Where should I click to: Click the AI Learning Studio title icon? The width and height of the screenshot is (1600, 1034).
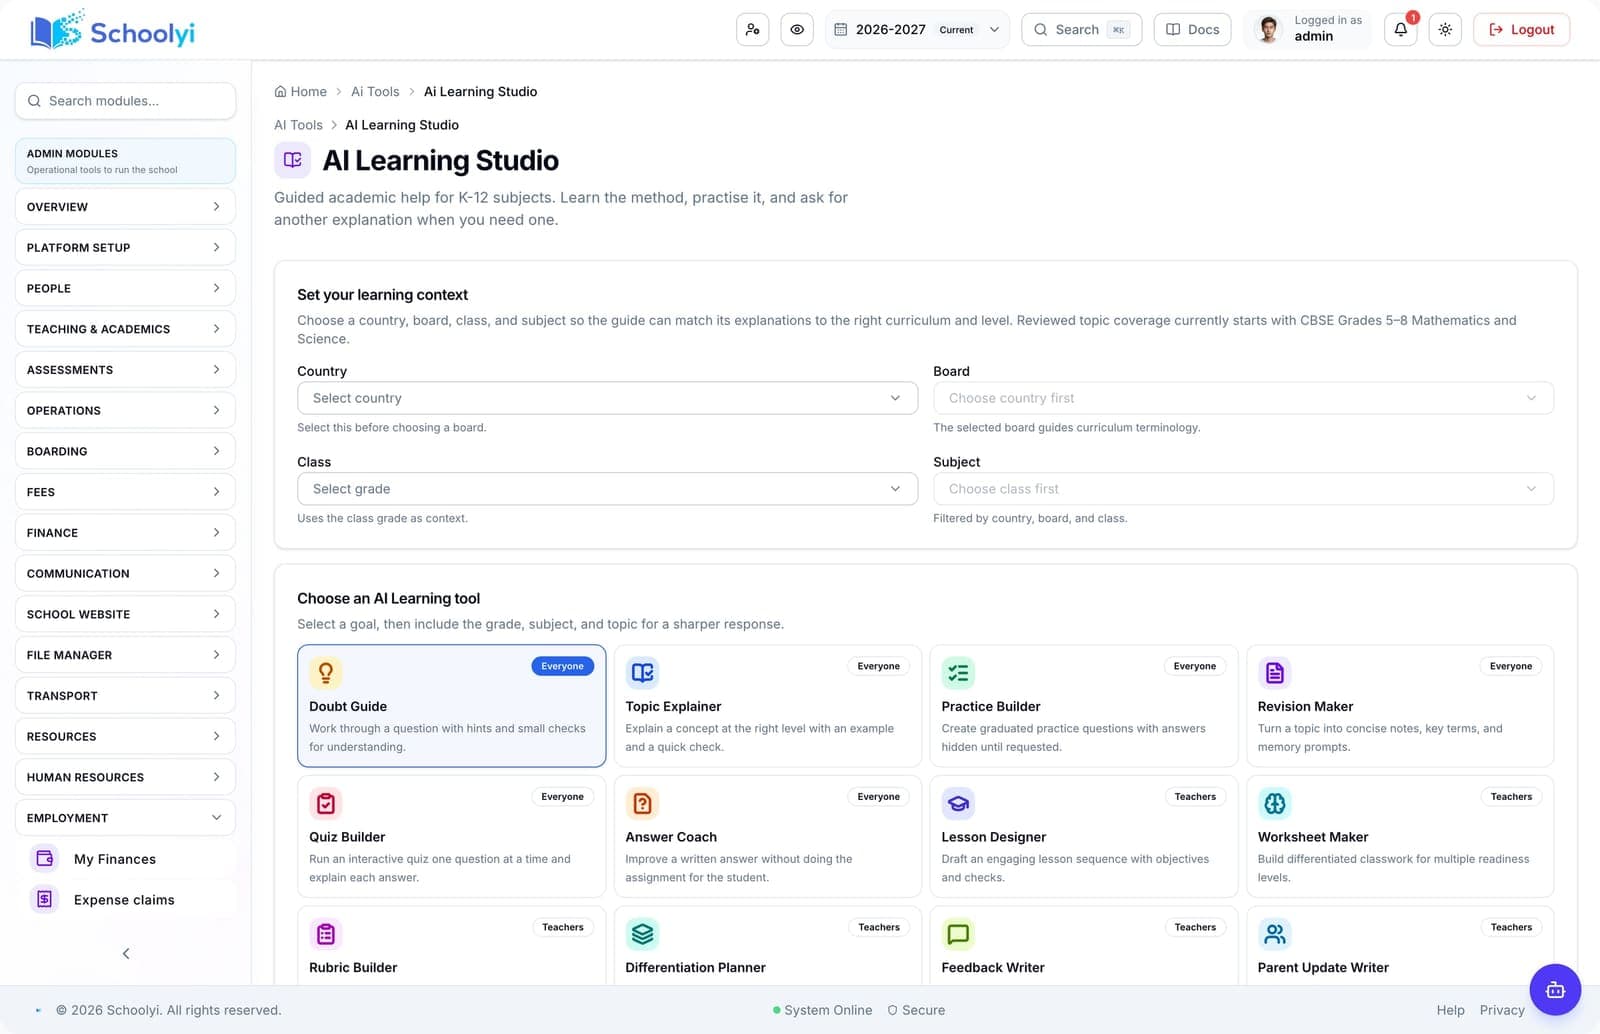[292, 160]
